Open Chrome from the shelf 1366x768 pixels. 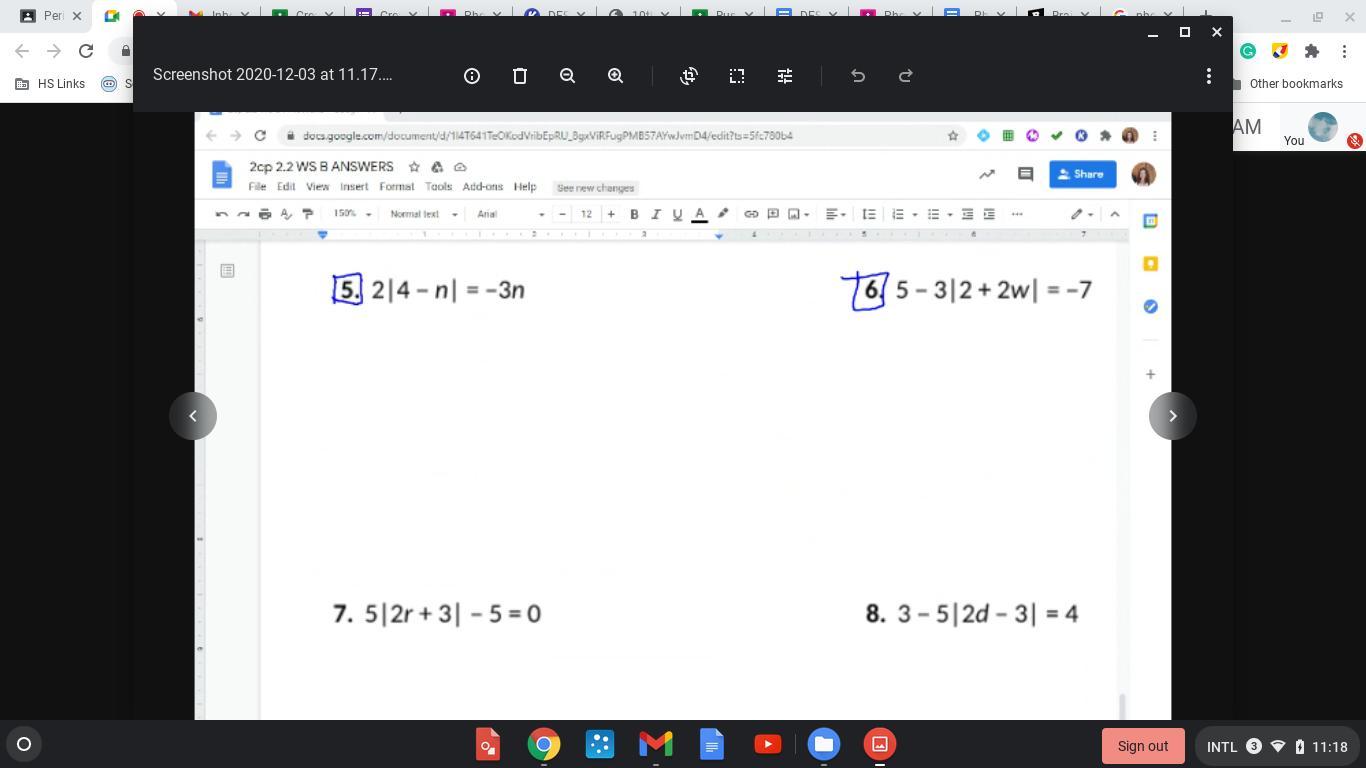coord(544,744)
